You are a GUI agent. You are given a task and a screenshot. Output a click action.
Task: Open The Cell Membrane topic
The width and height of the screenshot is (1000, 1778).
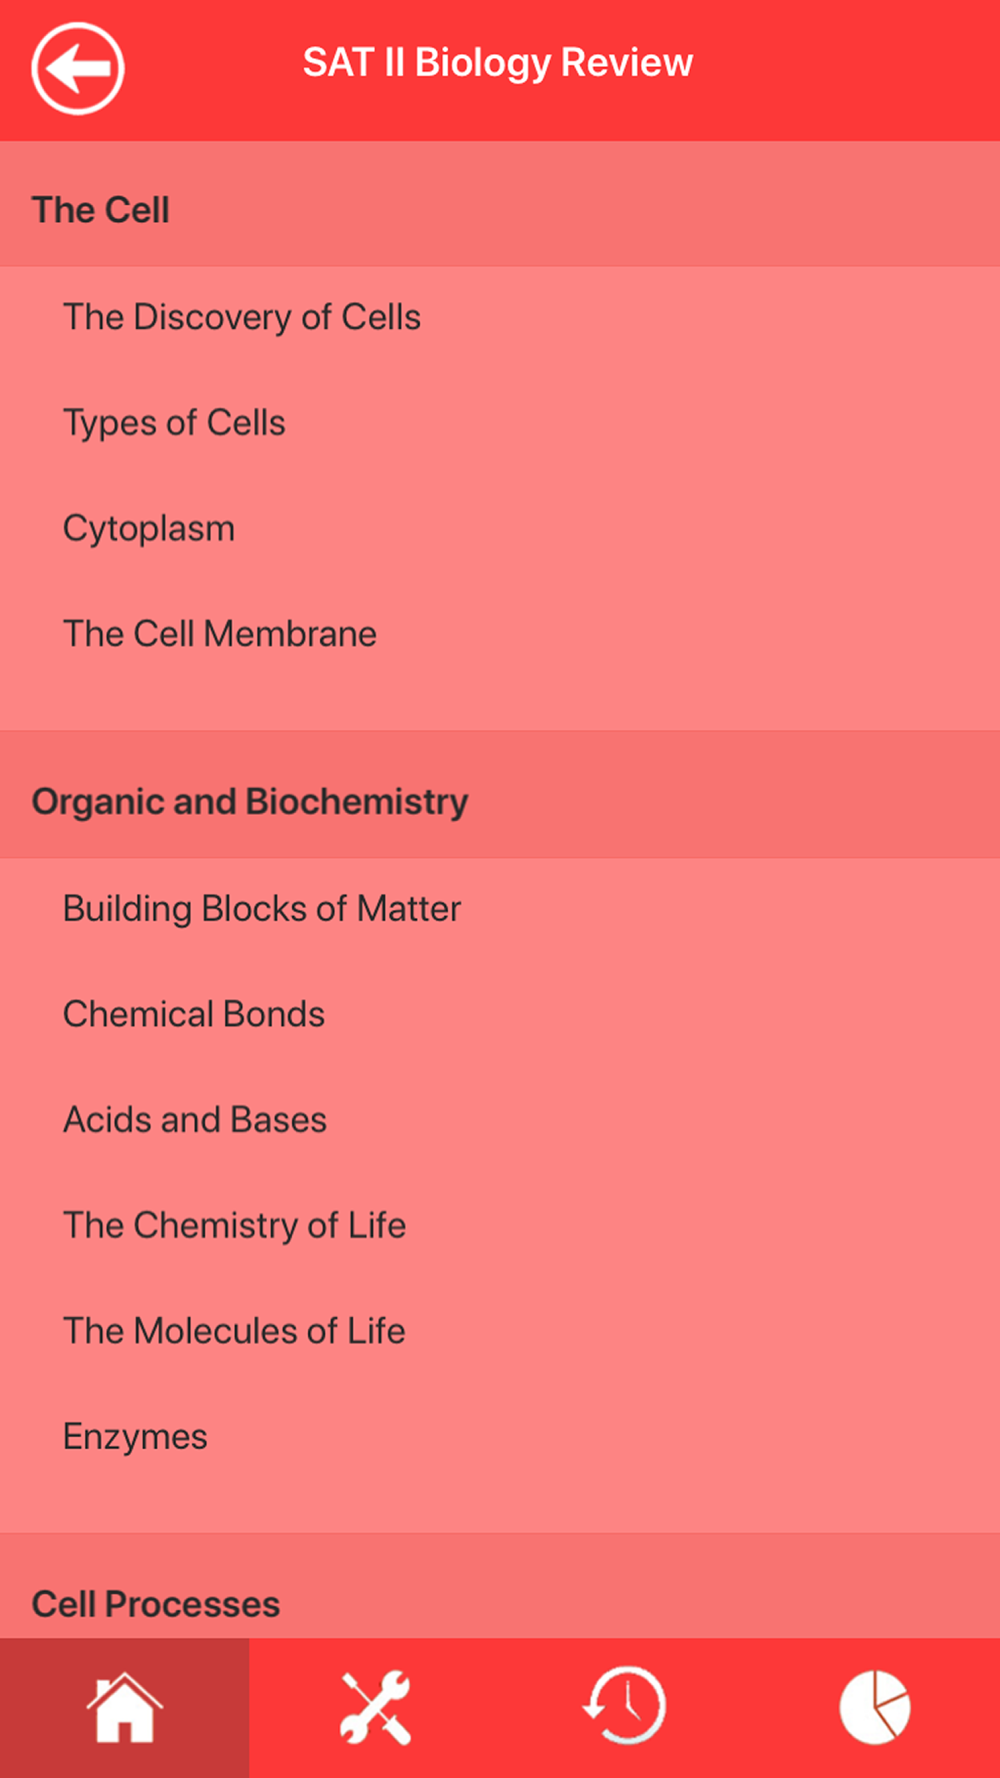coord(500,634)
